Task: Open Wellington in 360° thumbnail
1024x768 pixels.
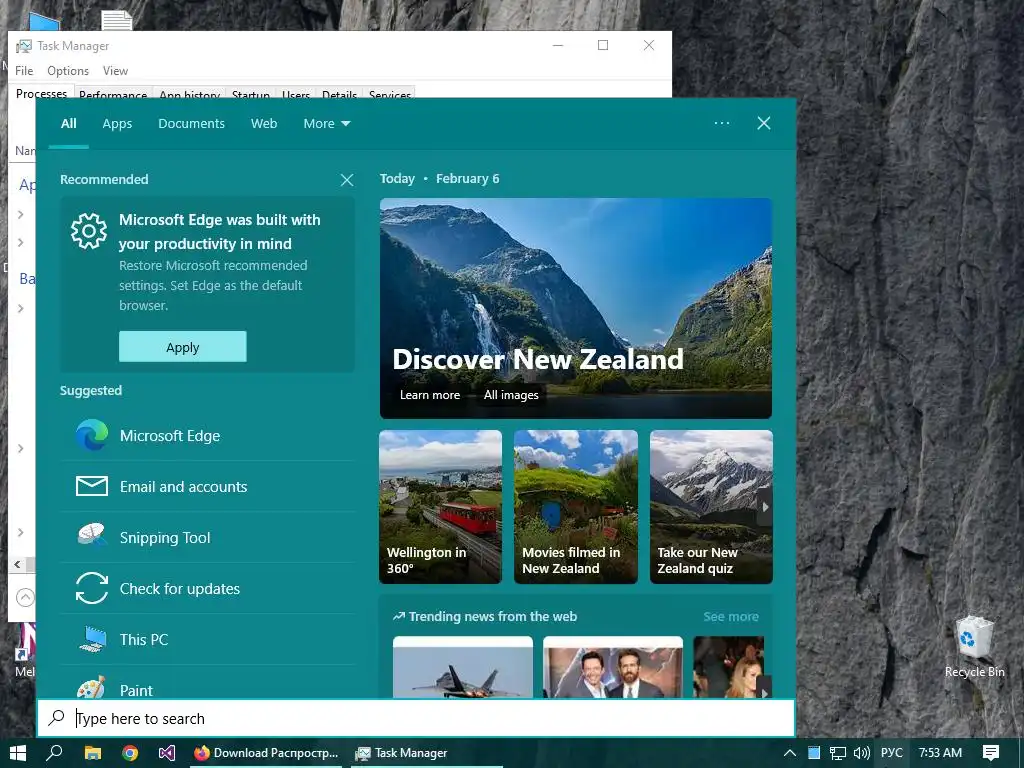Action: pyautogui.click(x=441, y=507)
